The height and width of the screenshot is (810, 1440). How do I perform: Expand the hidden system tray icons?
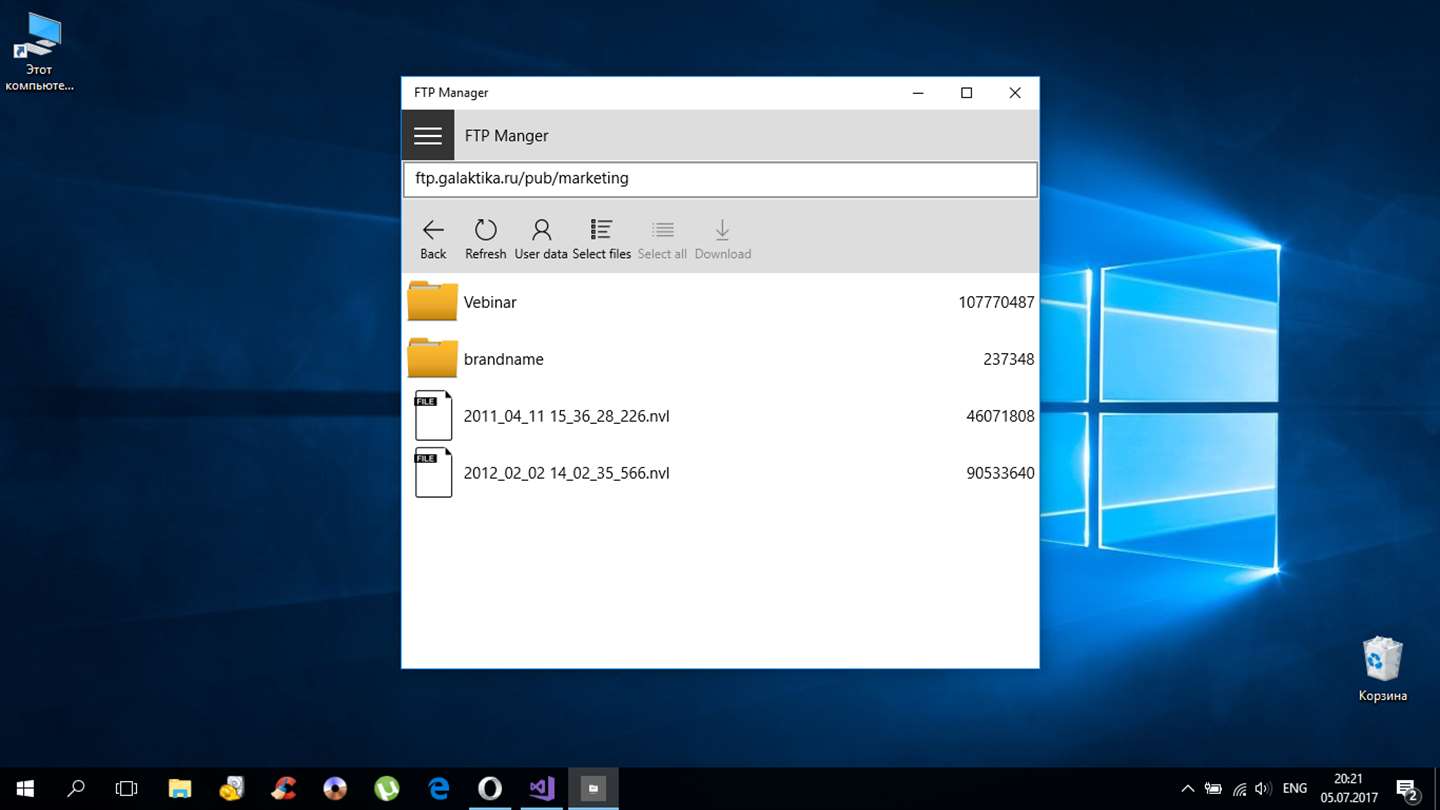coord(1187,789)
